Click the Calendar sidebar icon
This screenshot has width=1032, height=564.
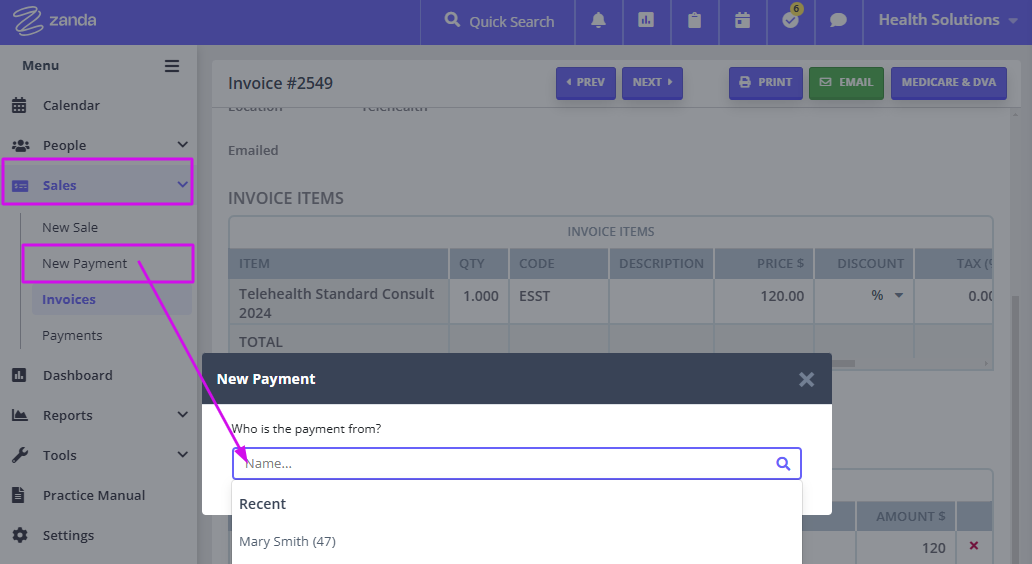pos(19,105)
